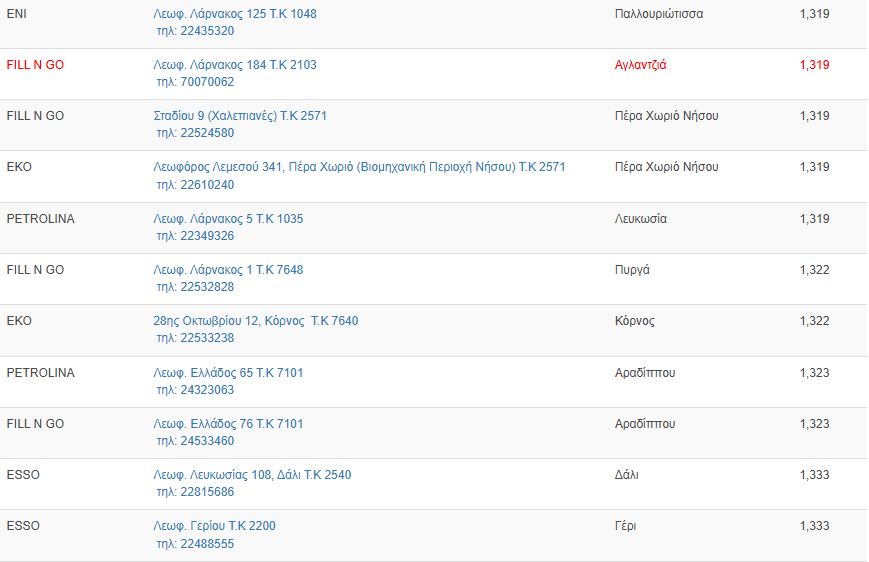Screen dimensions: 869x562
Task: Click the ENI station name
Action: 17,14
